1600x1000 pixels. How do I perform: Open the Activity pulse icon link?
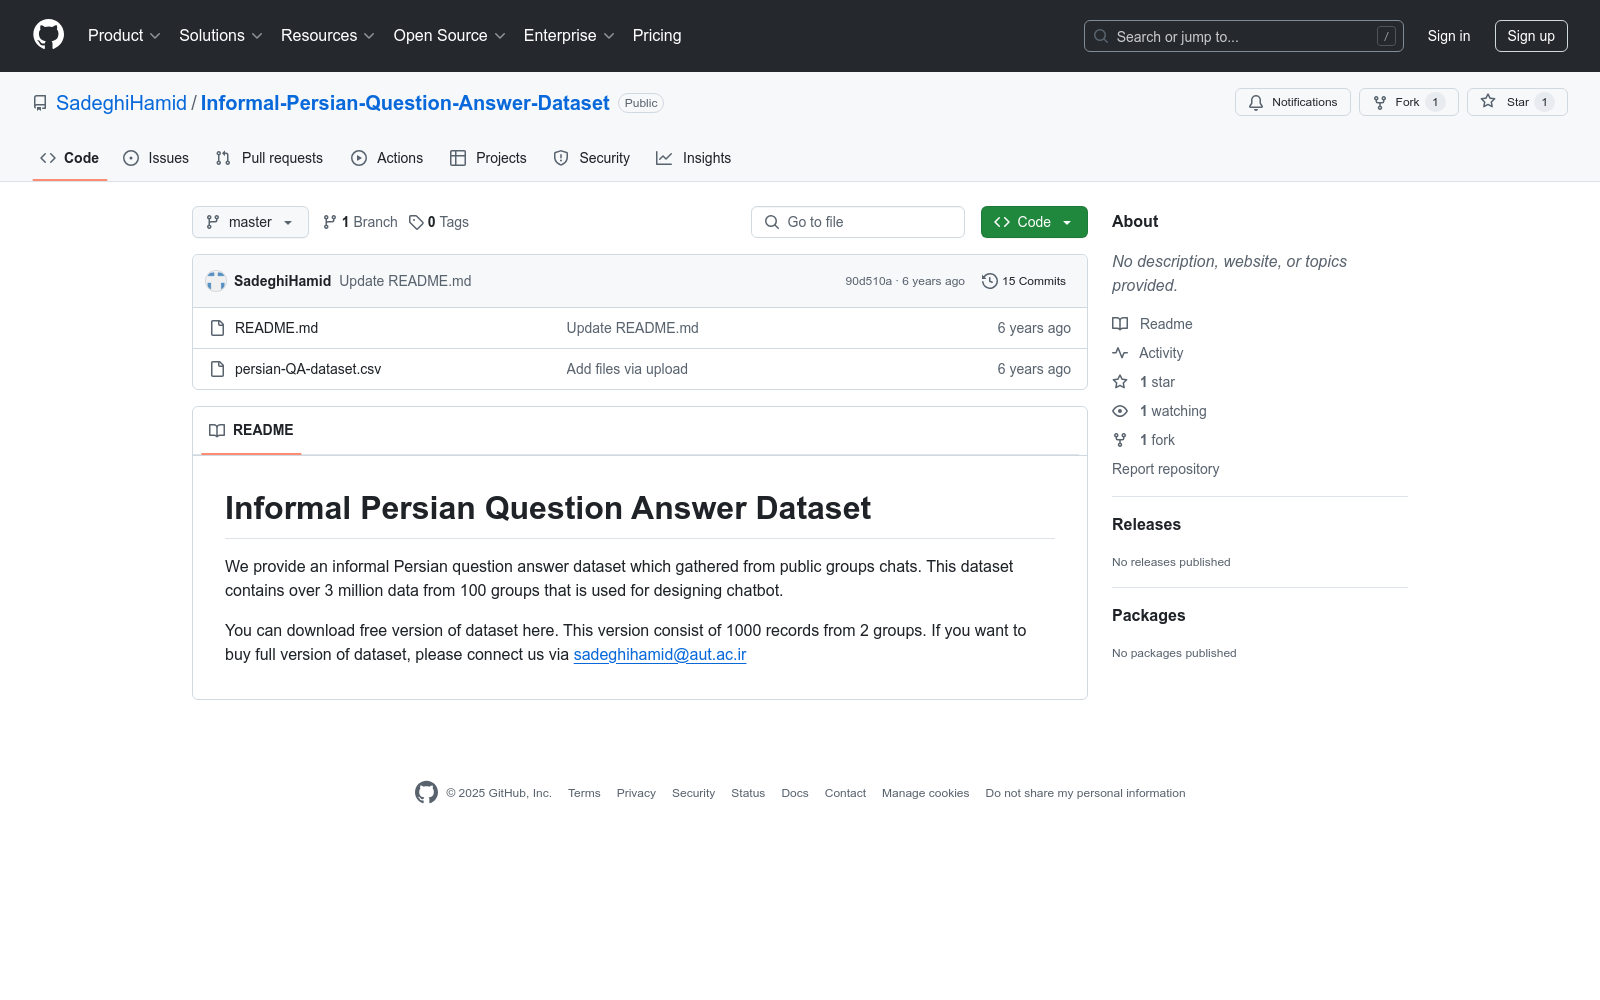pyautogui.click(x=1120, y=353)
